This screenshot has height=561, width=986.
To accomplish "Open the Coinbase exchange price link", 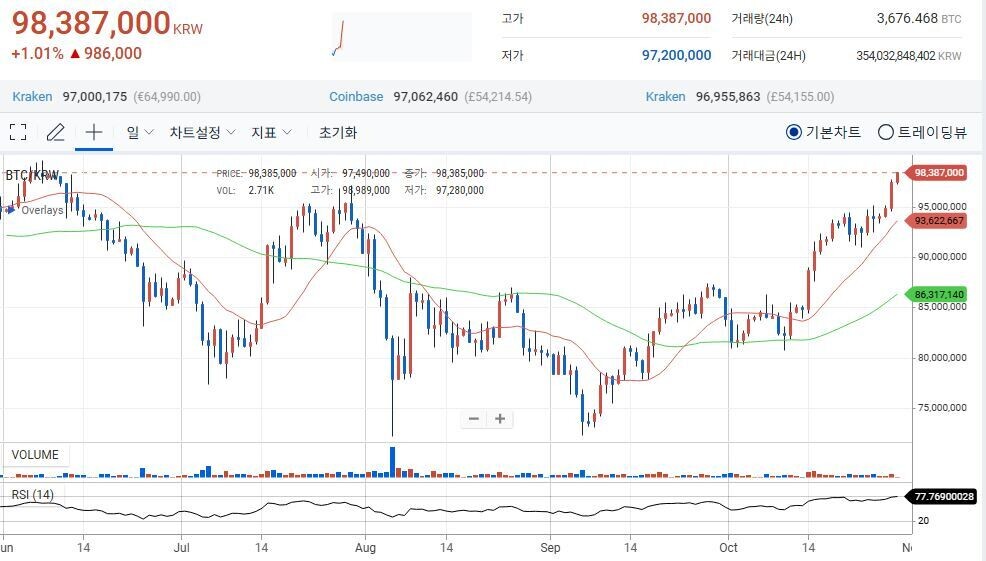I will pos(356,97).
